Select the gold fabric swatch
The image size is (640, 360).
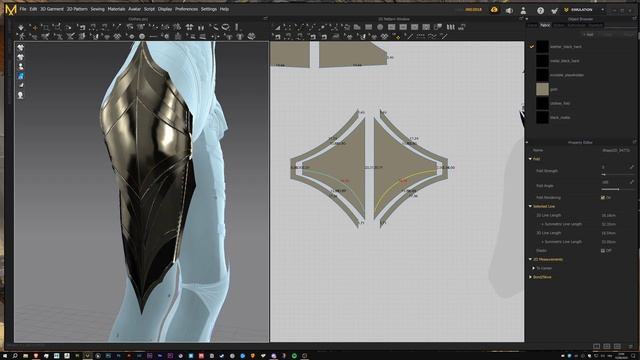pyautogui.click(x=542, y=89)
